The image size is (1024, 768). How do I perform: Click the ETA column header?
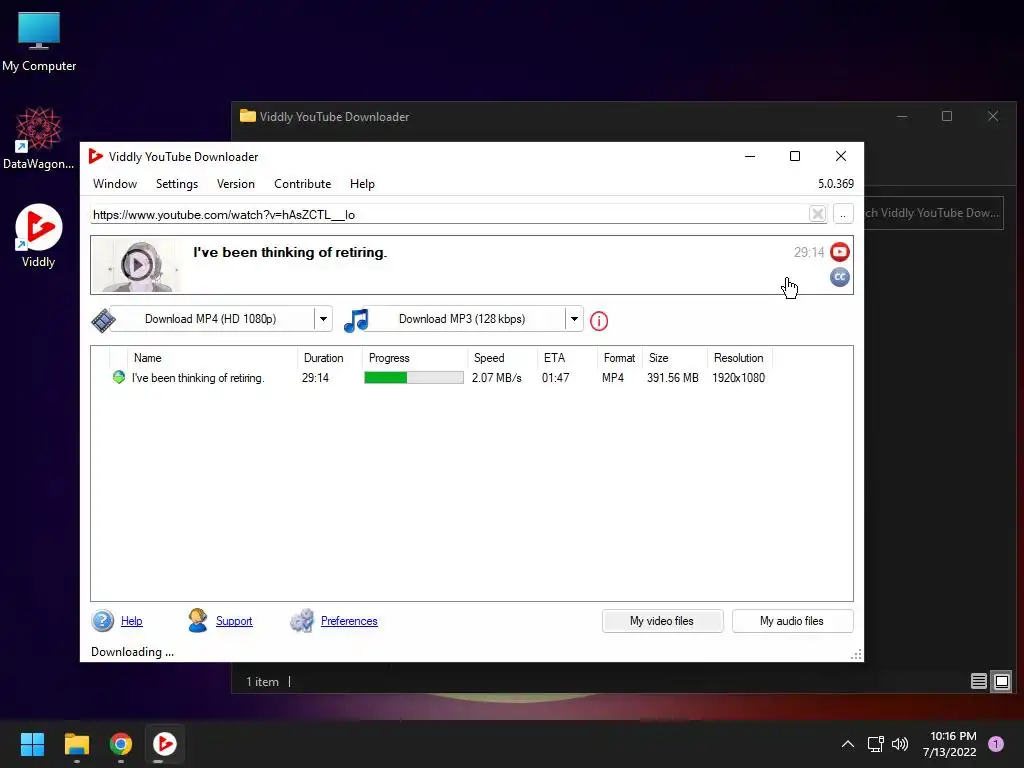tap(568, 358)
